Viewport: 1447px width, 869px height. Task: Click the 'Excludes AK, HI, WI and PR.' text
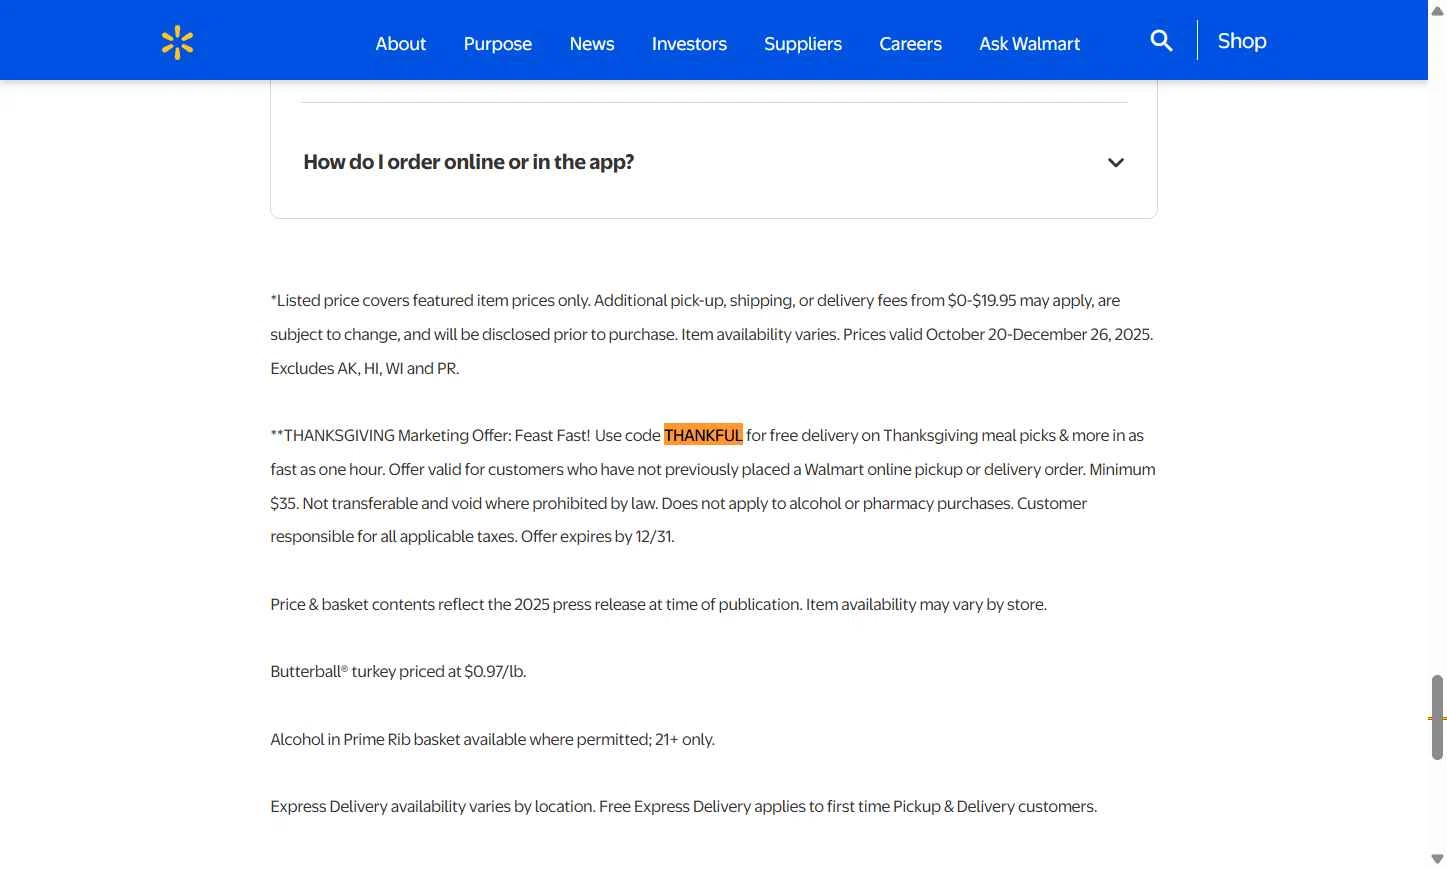[365, 368]
